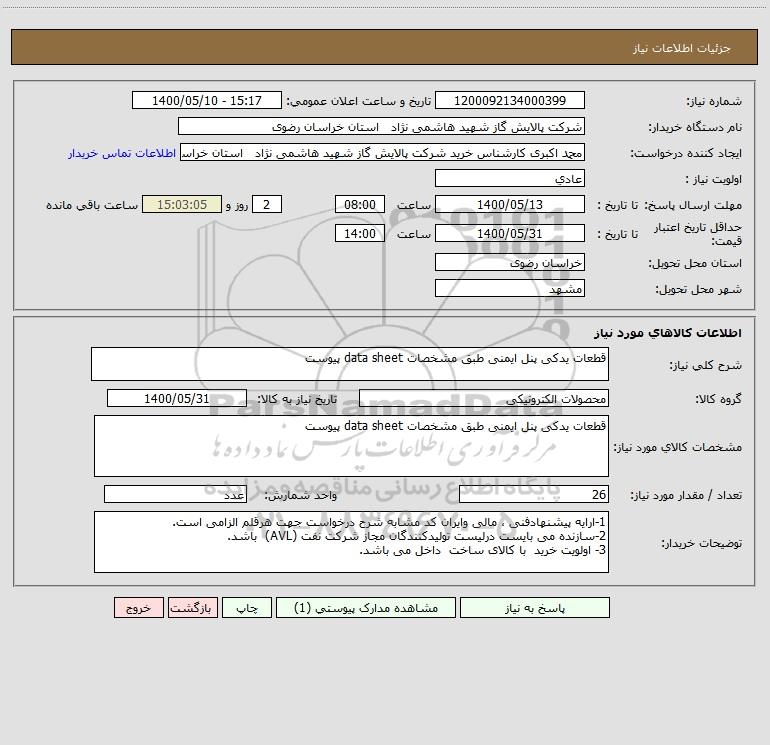Click the goods specifications textbox
This screenshot has height=745, width=770.
click(x=351, y=446)
